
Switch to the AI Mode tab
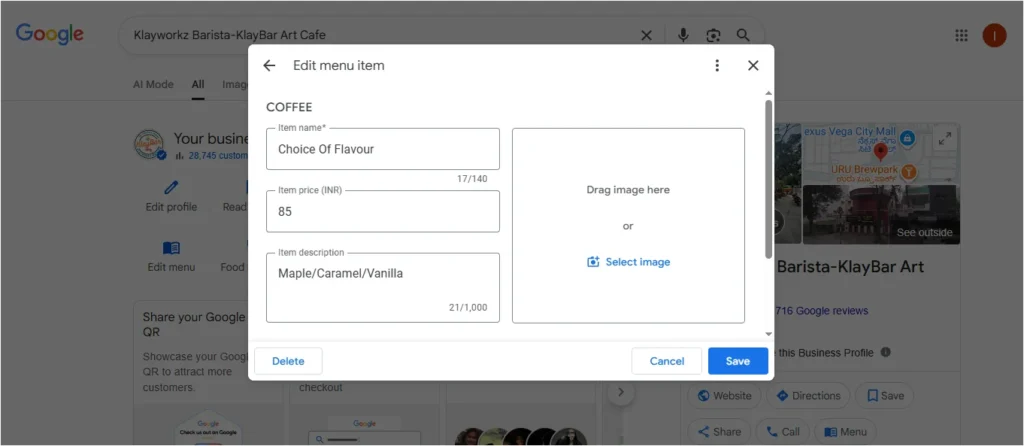click(153, 85)
